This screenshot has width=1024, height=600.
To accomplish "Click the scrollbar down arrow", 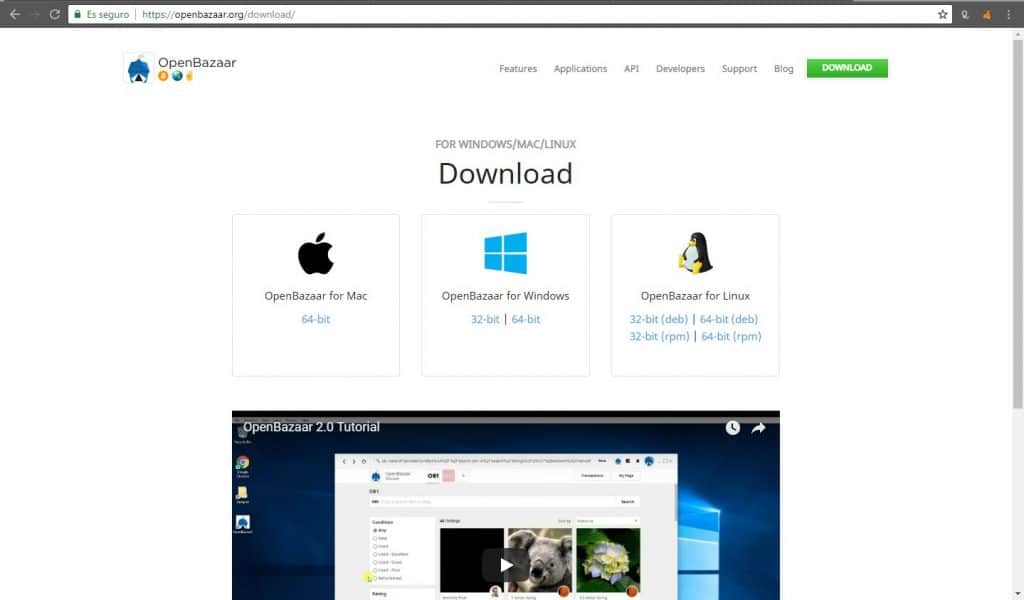I will [1017, 593].
